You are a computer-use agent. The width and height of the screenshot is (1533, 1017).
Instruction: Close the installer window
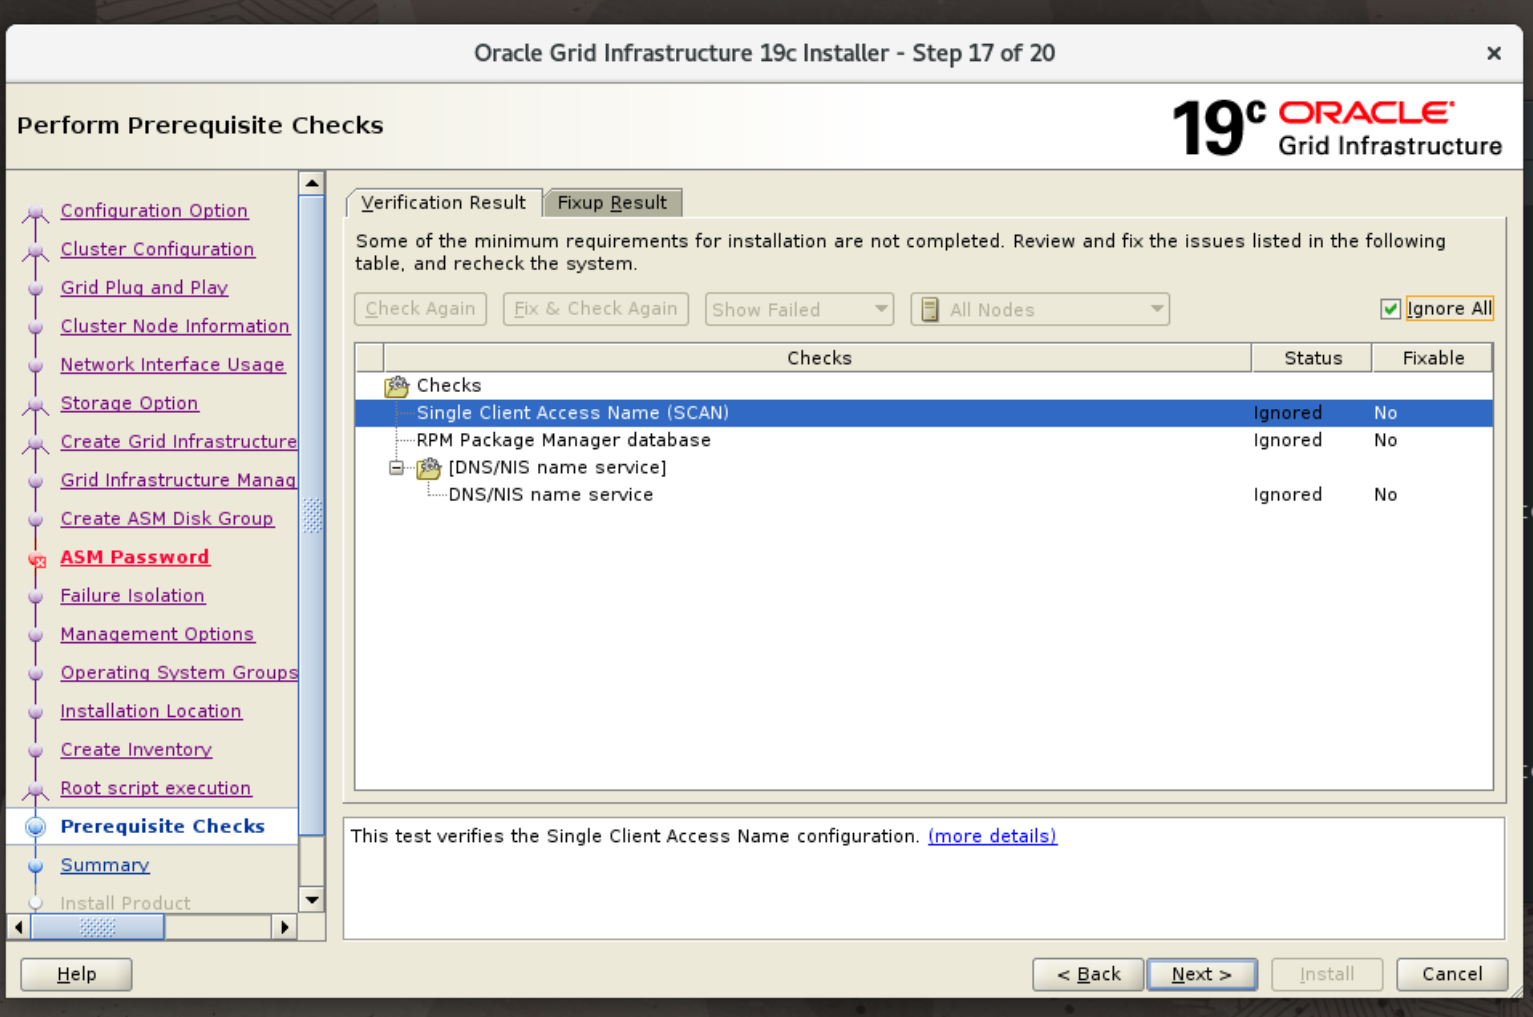click(x=1494, y=53)
